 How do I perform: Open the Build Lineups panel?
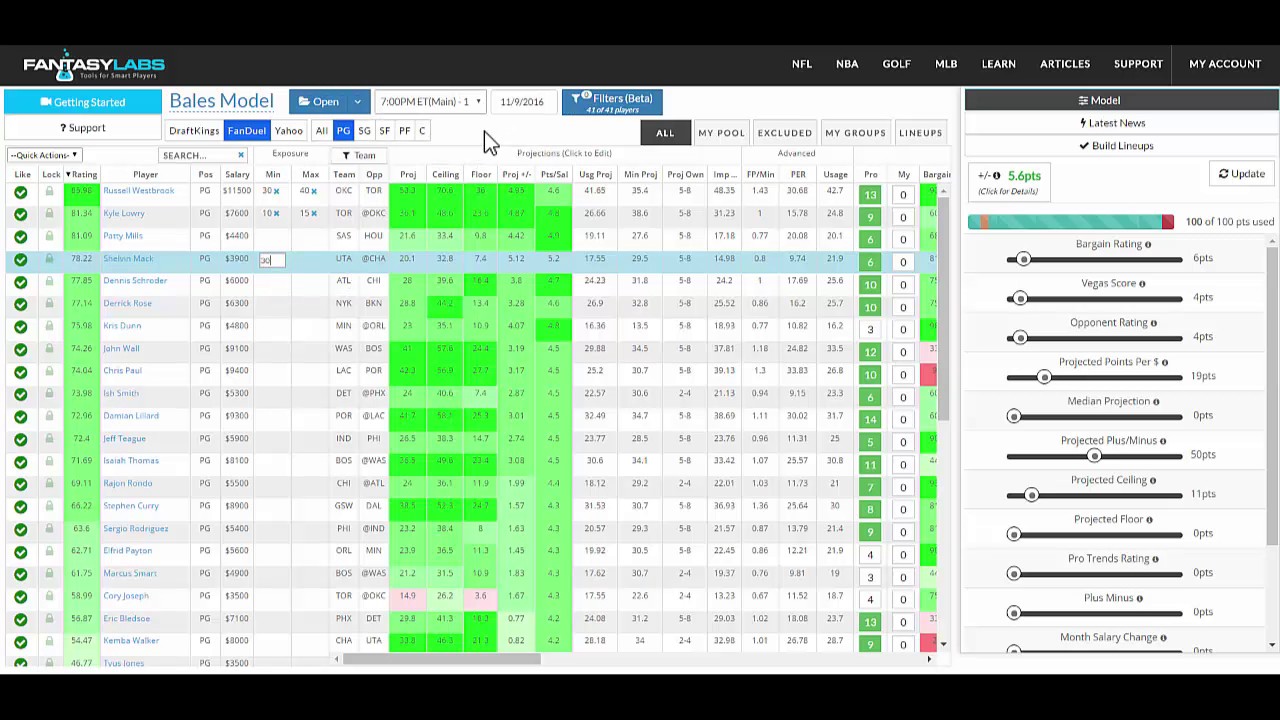[x=1116, y=146]
